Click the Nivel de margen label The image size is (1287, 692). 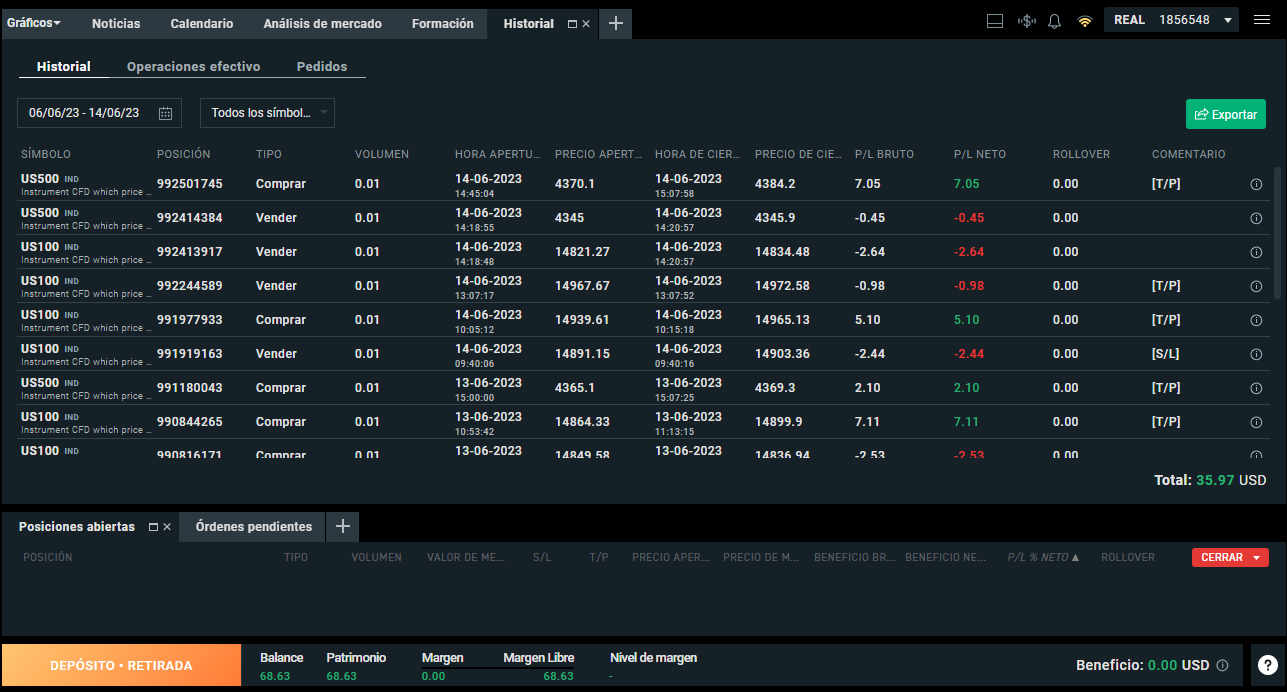click(x=653, y=658)
